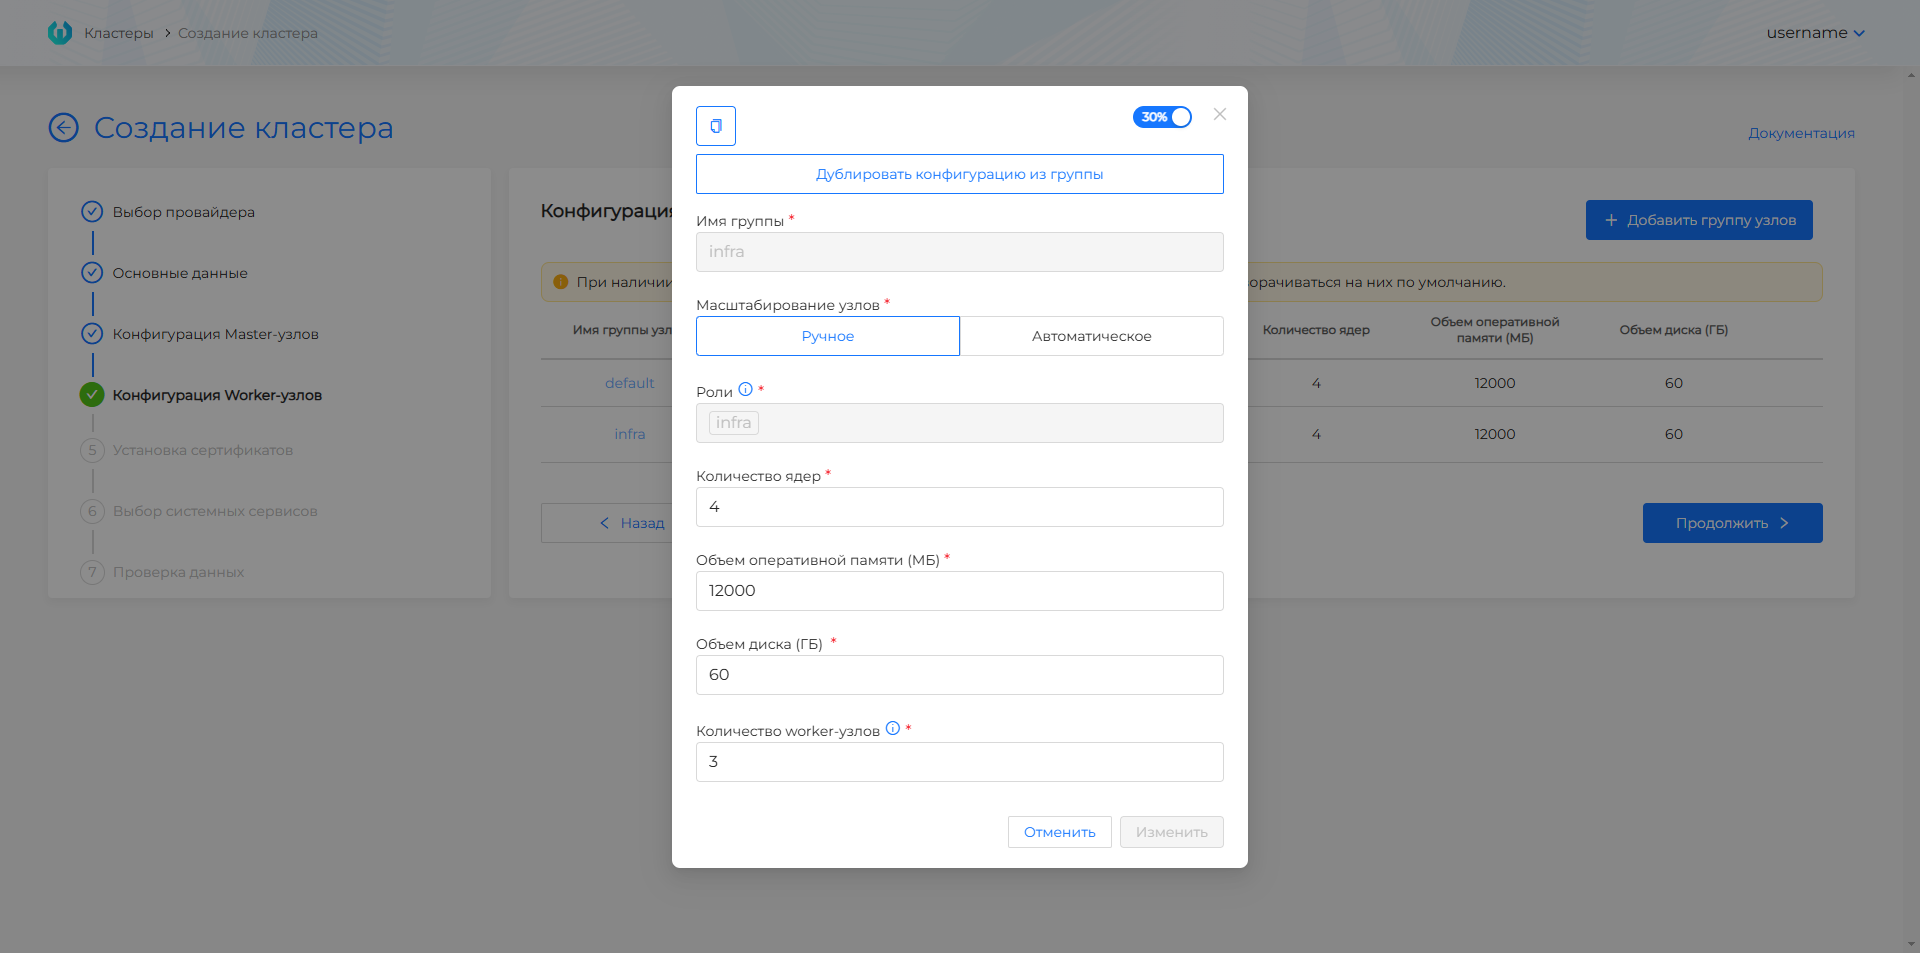The width and height of the screenshot is (1920, 953).
Task: Open Дублировать конфигурацию из группы selector
Action: coord(959,173)
